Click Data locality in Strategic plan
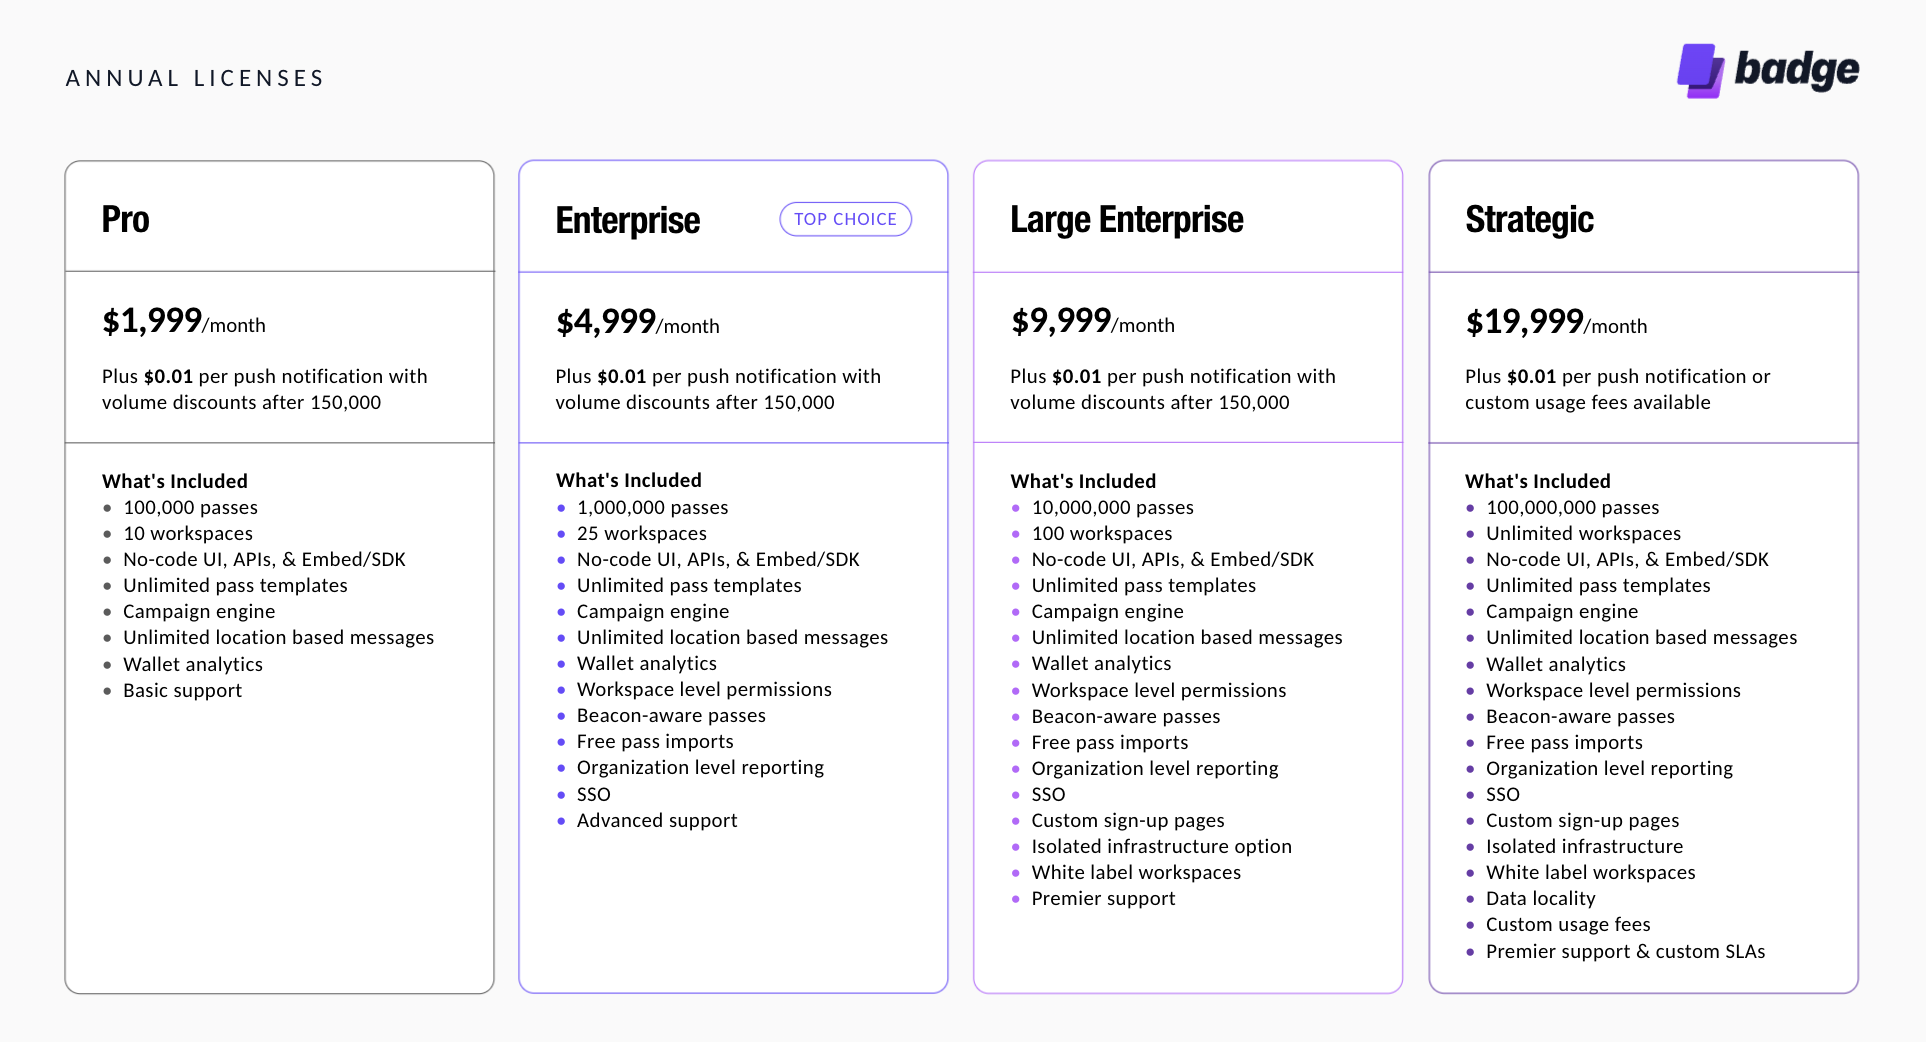Viewport: 1926px width, 1042px height. click(1540, 898)
